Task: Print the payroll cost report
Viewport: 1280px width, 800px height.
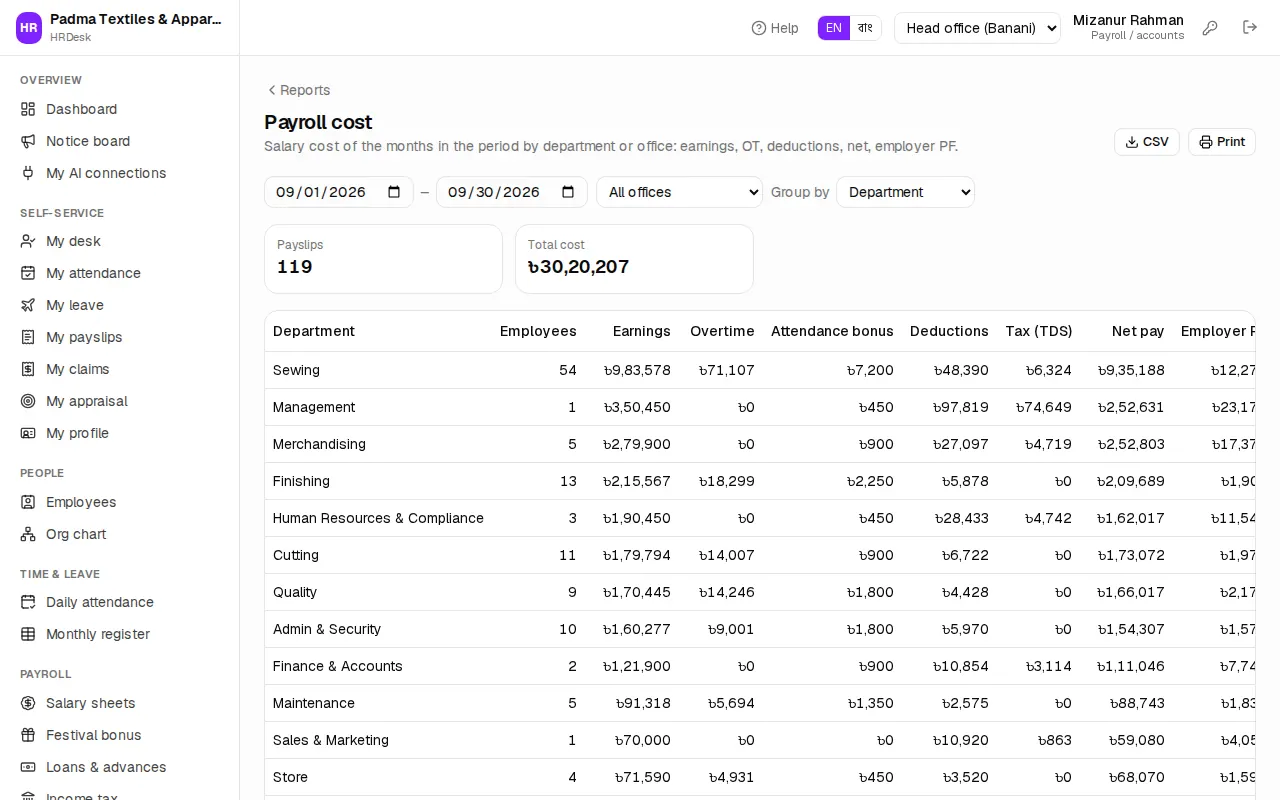Action: tap(1222, 142)
